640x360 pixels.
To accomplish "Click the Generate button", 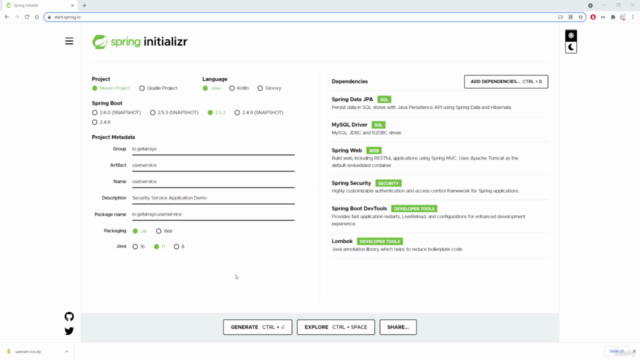I will 258,327.
